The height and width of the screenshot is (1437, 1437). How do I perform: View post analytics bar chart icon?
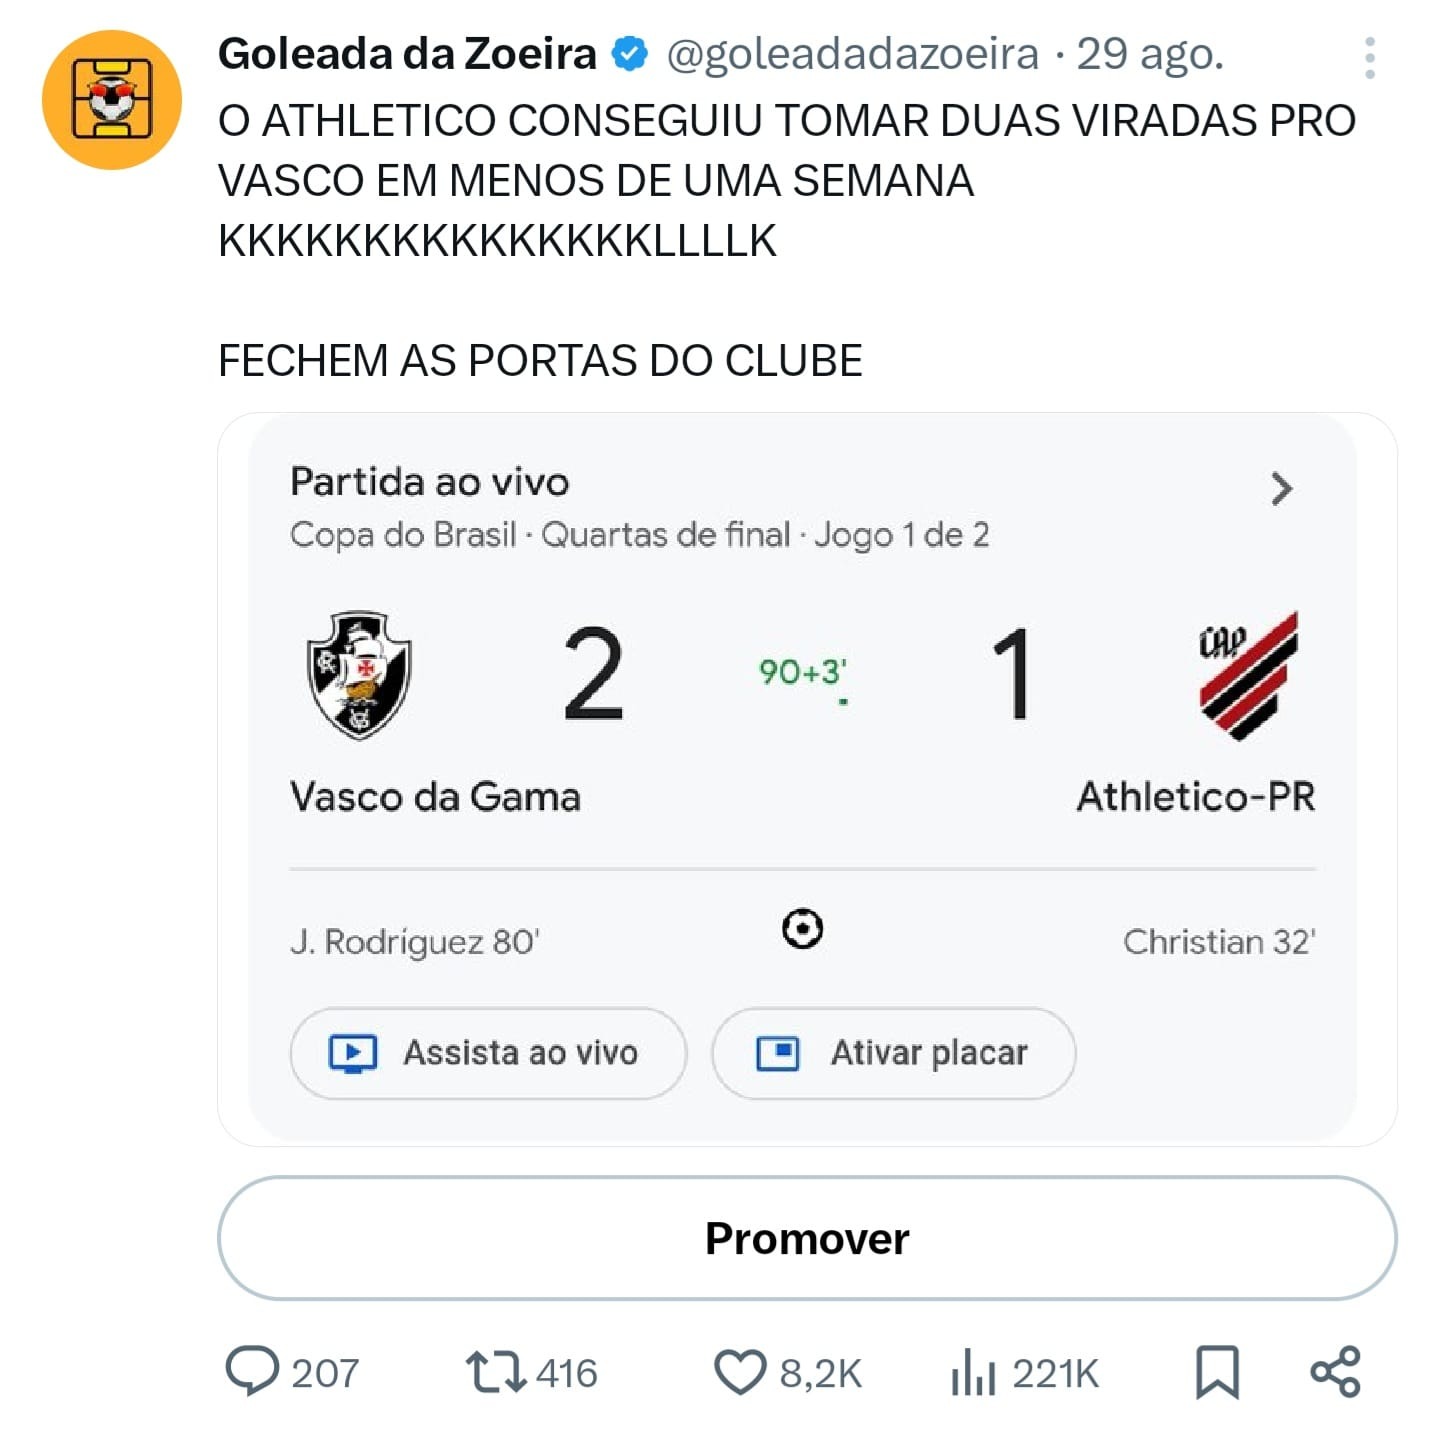(973, 1371)
